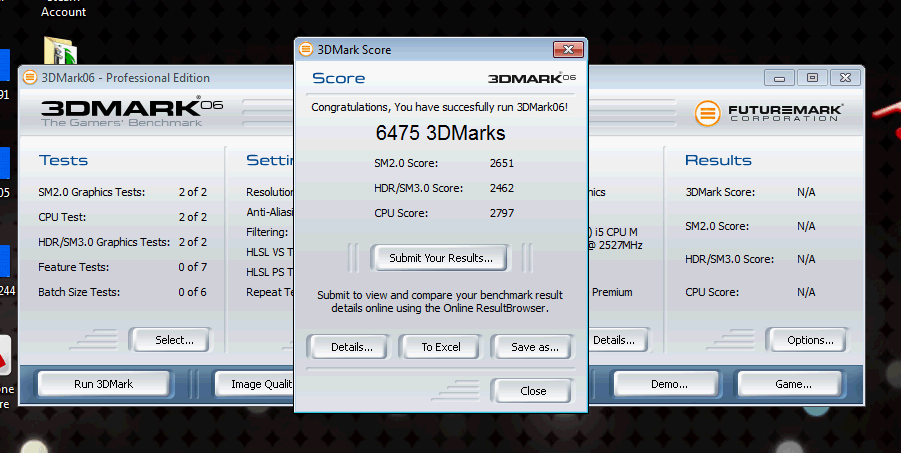Click the Results panel CPU Score label
Viewport: 901px width, 453px height.
[x=712, y=292]
